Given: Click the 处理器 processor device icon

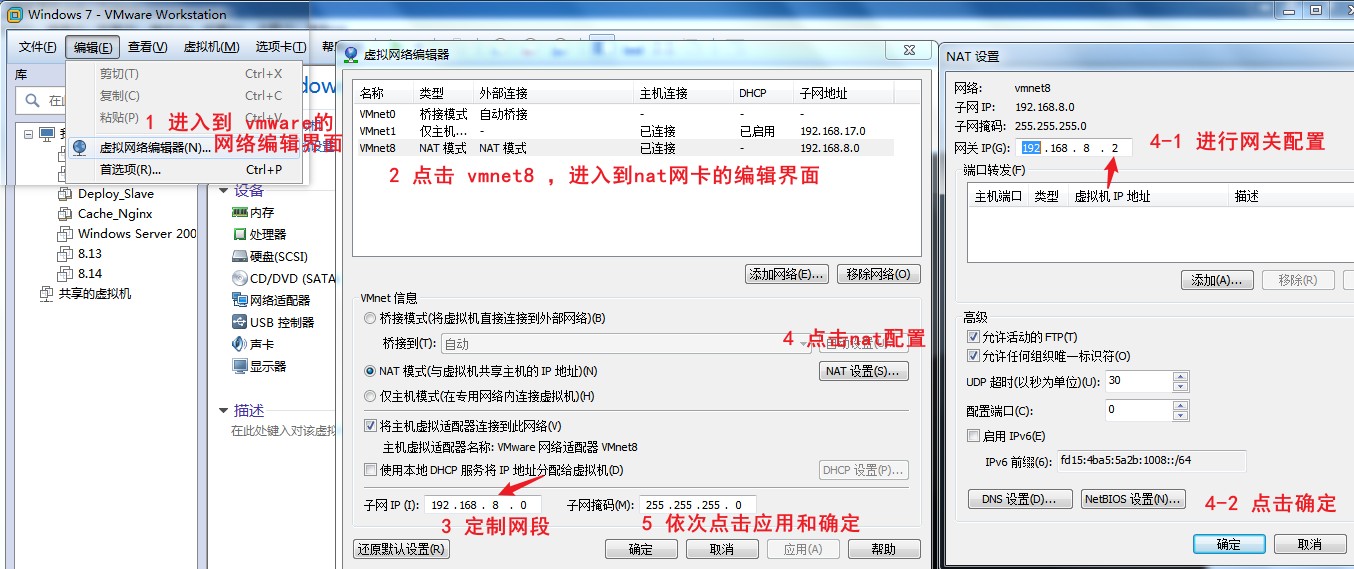Looking at the screenshot, I should [x=240, y=234].
